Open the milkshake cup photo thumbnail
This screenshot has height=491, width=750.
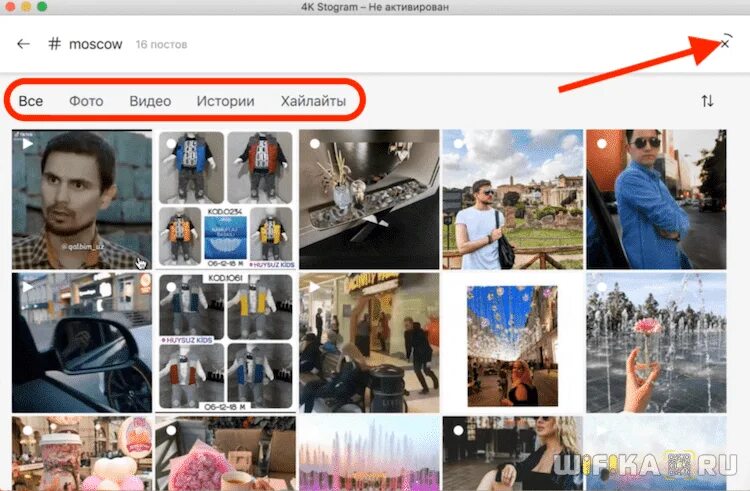click(x=82, y=453)
